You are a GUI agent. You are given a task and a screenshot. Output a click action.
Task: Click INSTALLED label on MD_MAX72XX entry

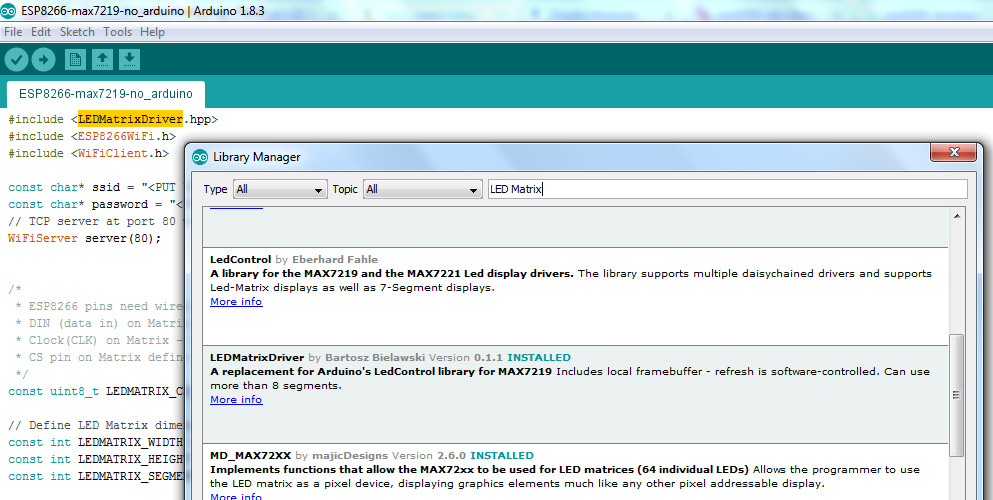tap(502, 456)
